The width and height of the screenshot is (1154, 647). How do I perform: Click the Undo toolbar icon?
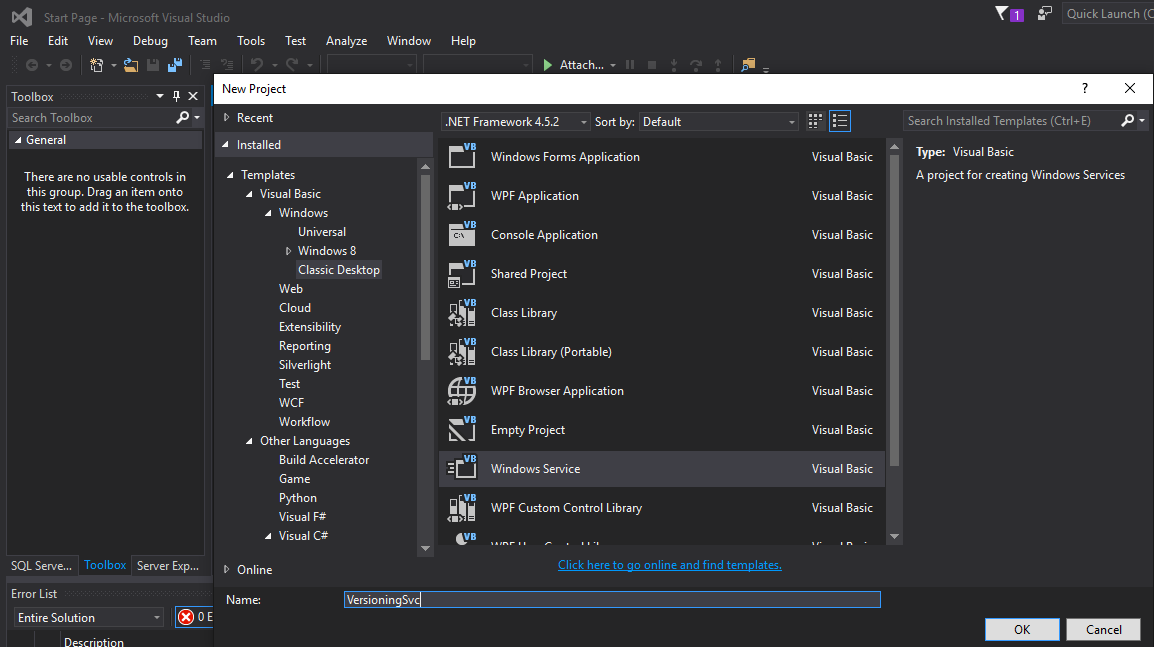(x=257, y=65)
